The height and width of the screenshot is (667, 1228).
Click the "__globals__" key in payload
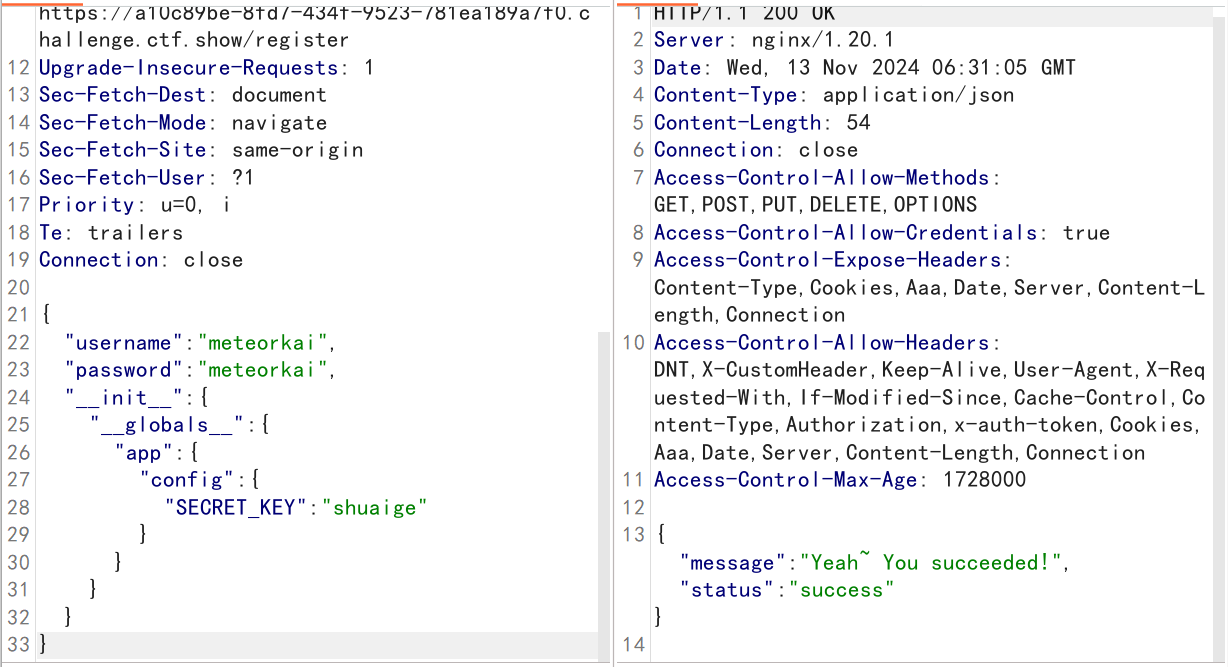tap(165, 425)
